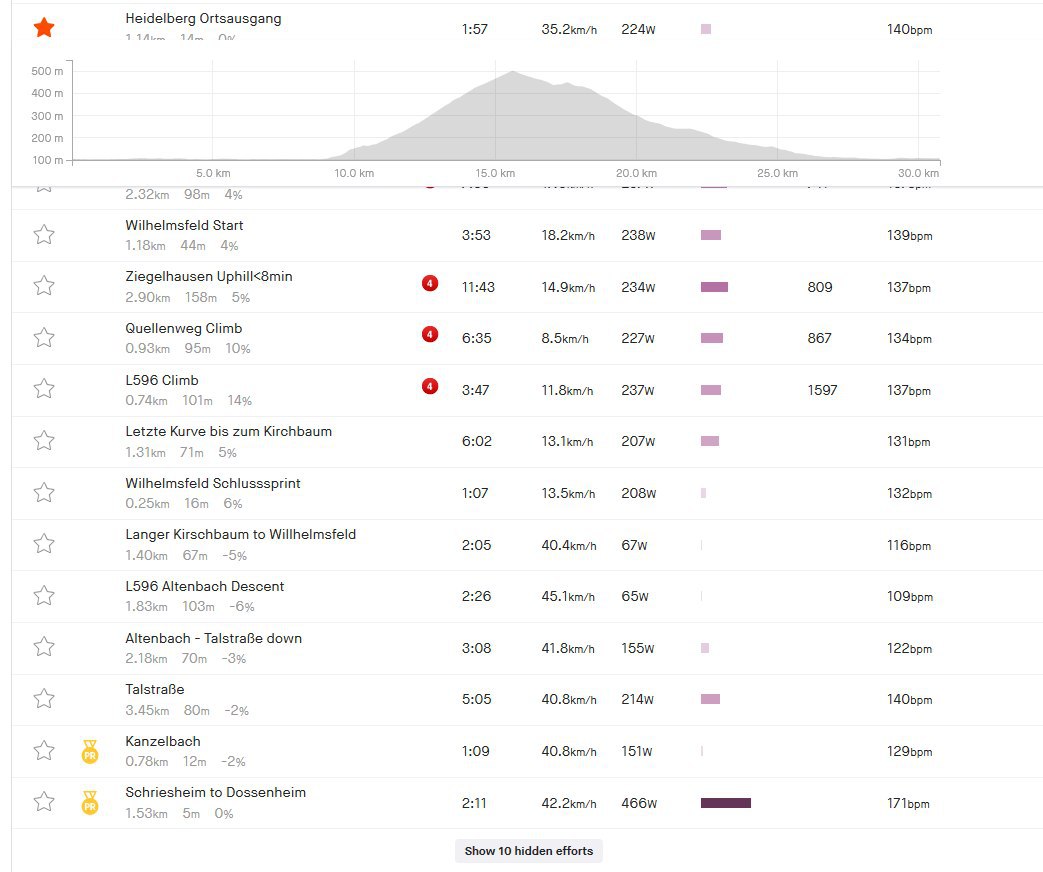This screenshot has height=872, width=1043.
Task: Open the L596 Climb segment
Action: point(162,380)
